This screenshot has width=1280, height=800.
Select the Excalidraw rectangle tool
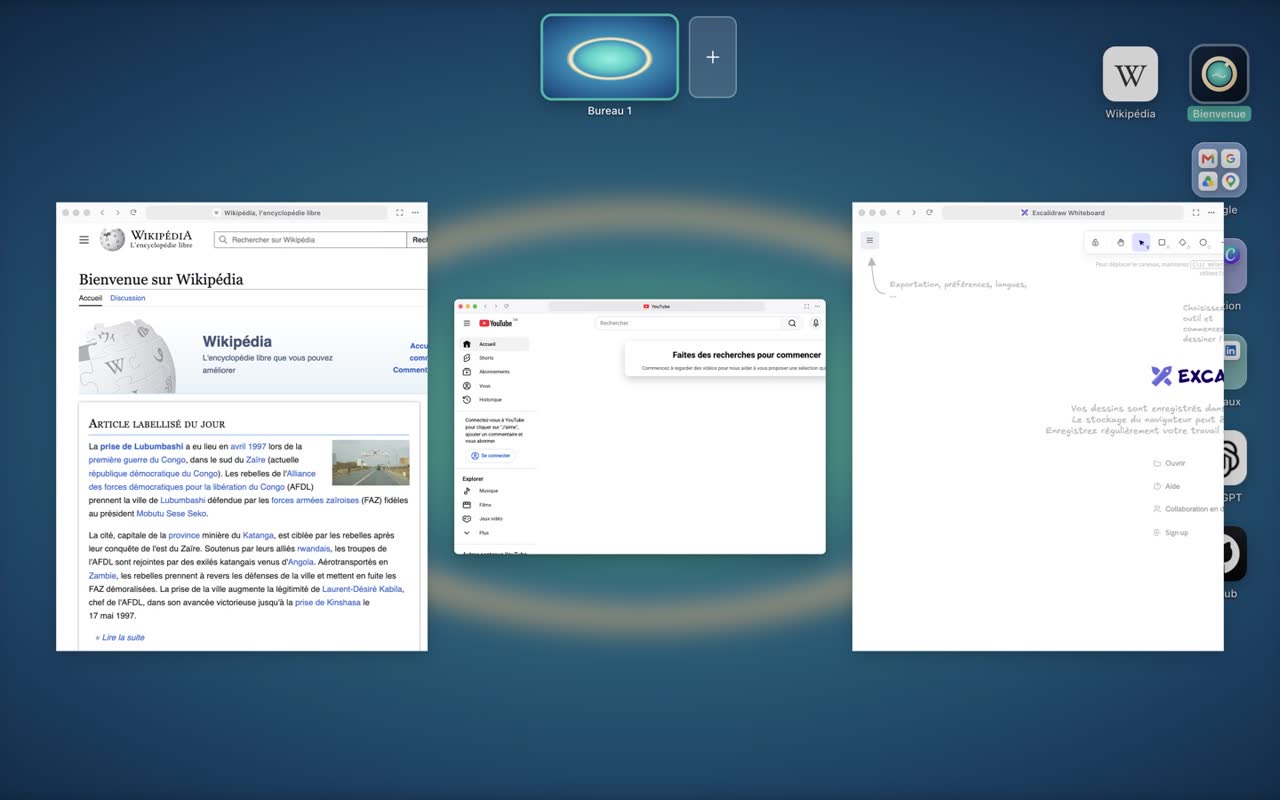[1162, 242]
